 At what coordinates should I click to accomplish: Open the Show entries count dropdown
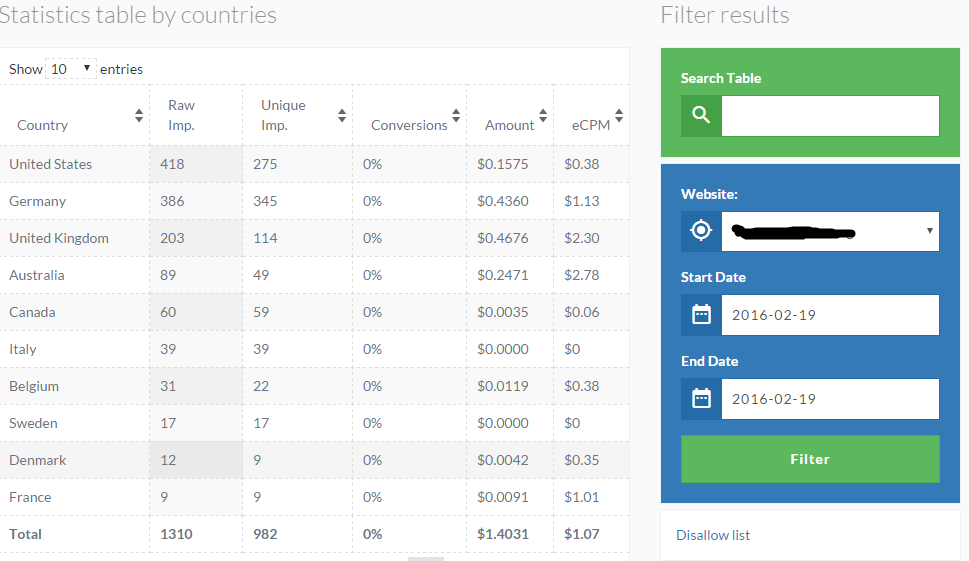(70, 69)
